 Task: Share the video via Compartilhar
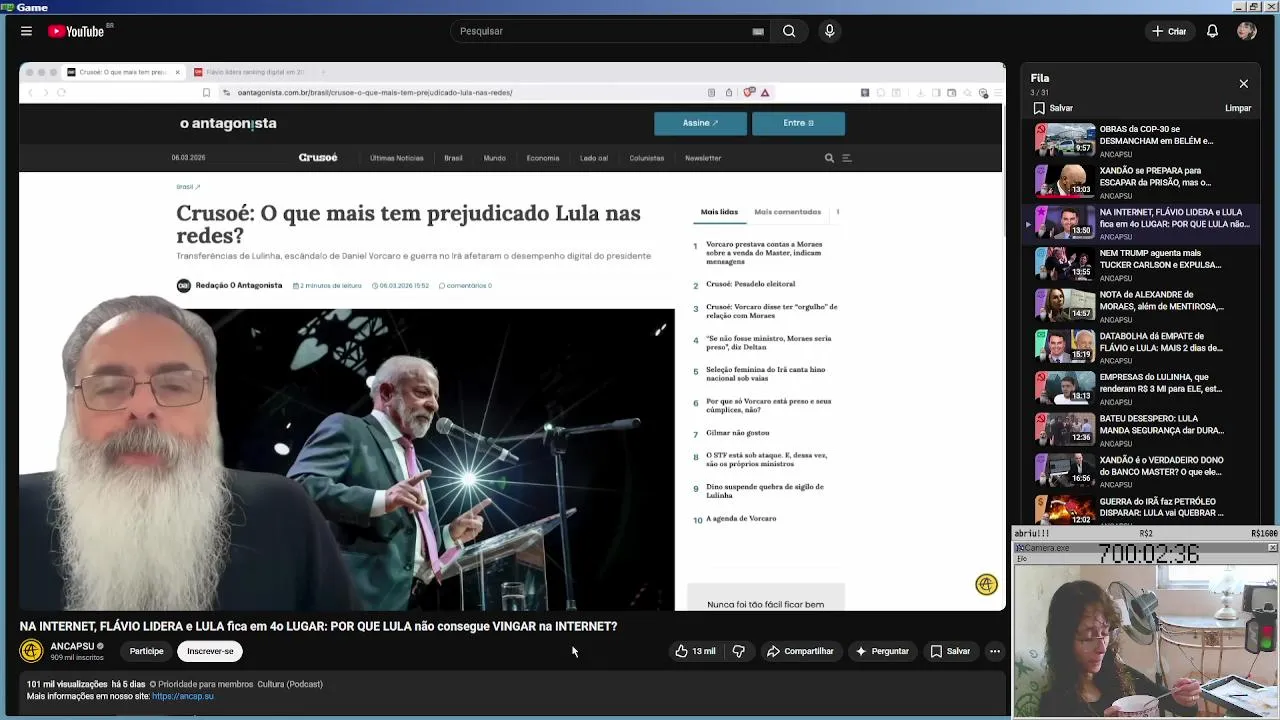pos(800,651)
